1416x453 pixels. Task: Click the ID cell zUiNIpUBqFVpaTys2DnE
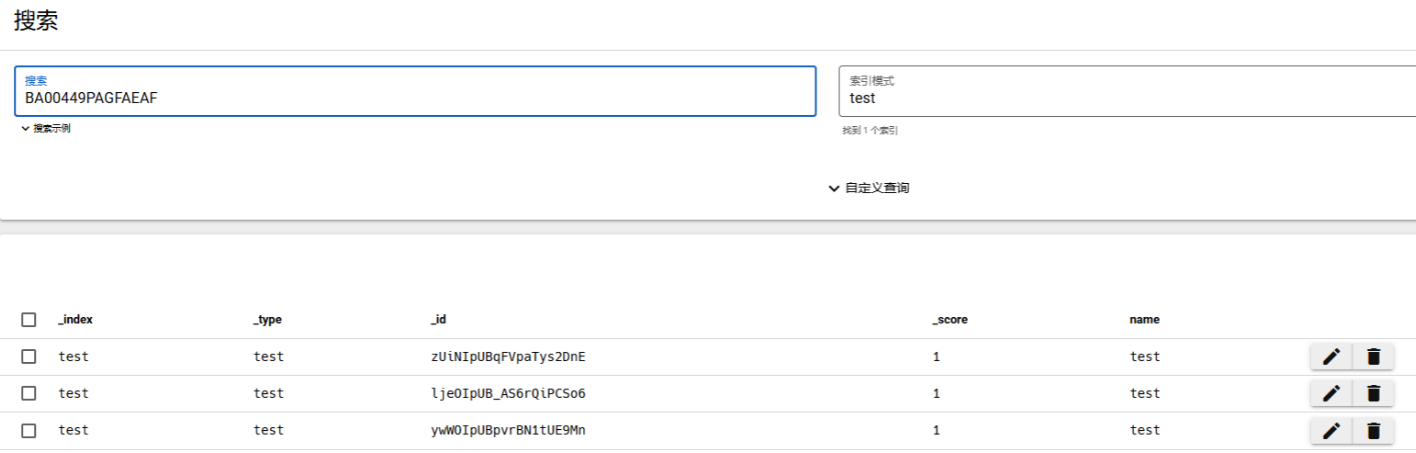tap(508, 357)
